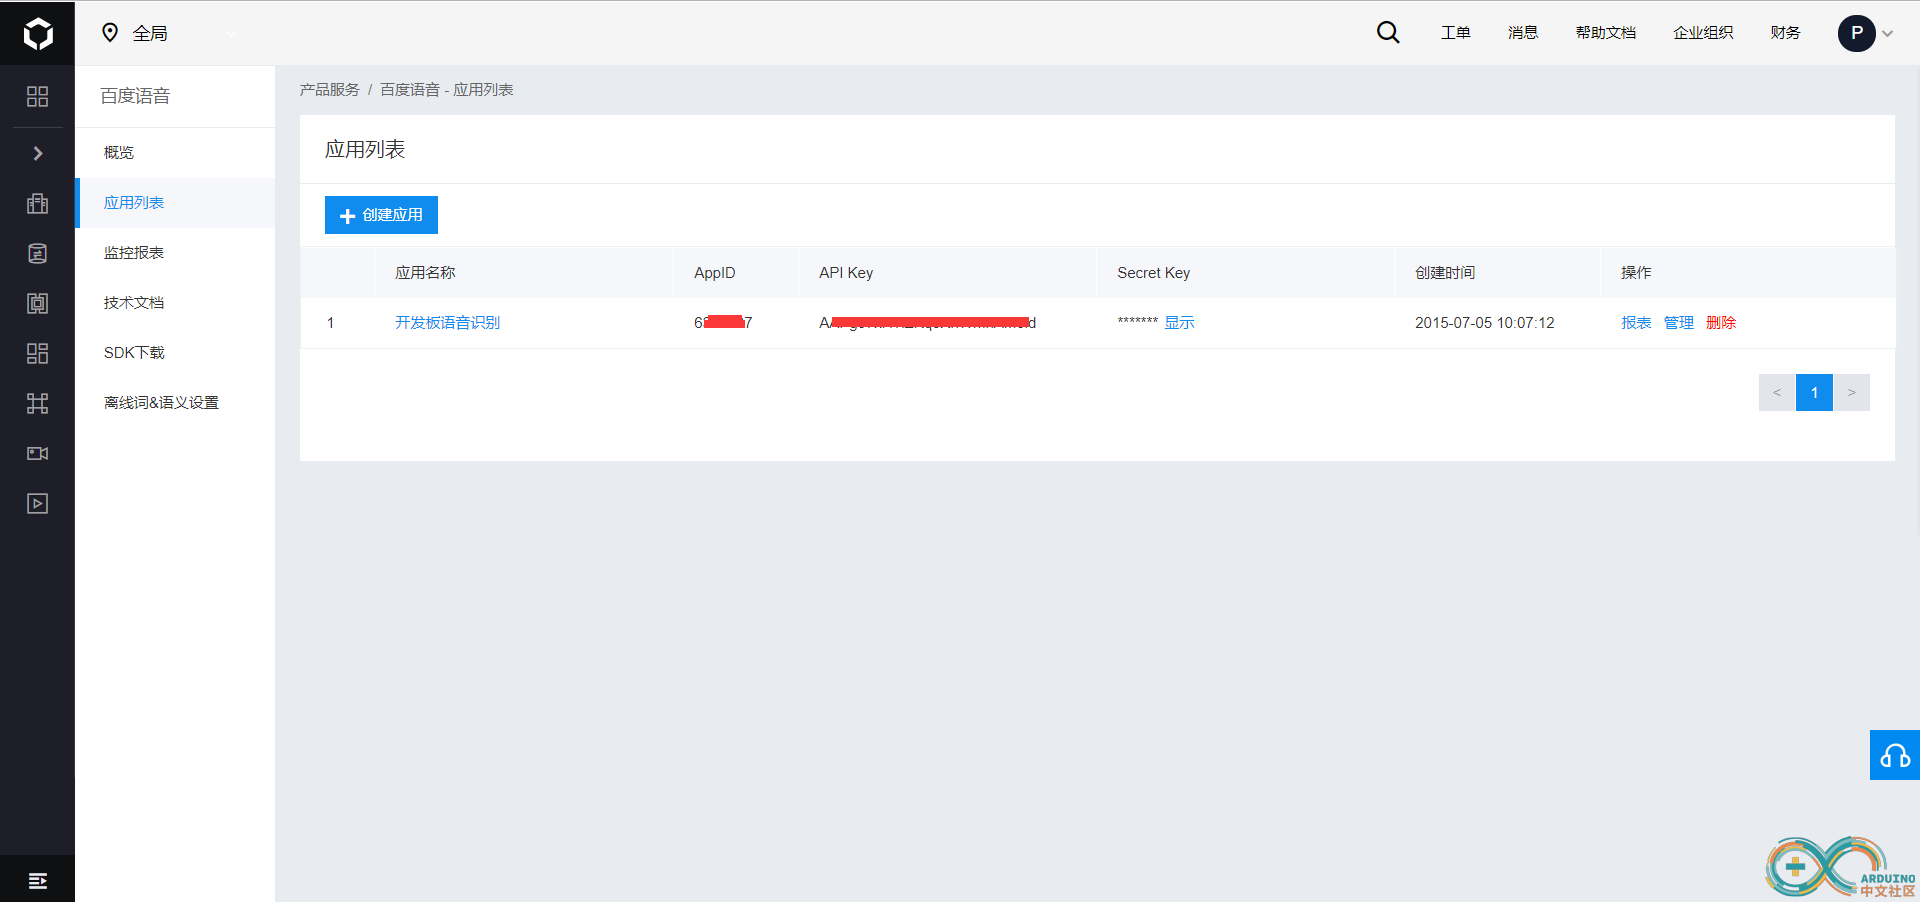Image resolution: width=1920 pixels, height=902 pixels.
Task: Click the 百度语音 - 应用列表 breadcrumb
Action: (x=446, y=89)
